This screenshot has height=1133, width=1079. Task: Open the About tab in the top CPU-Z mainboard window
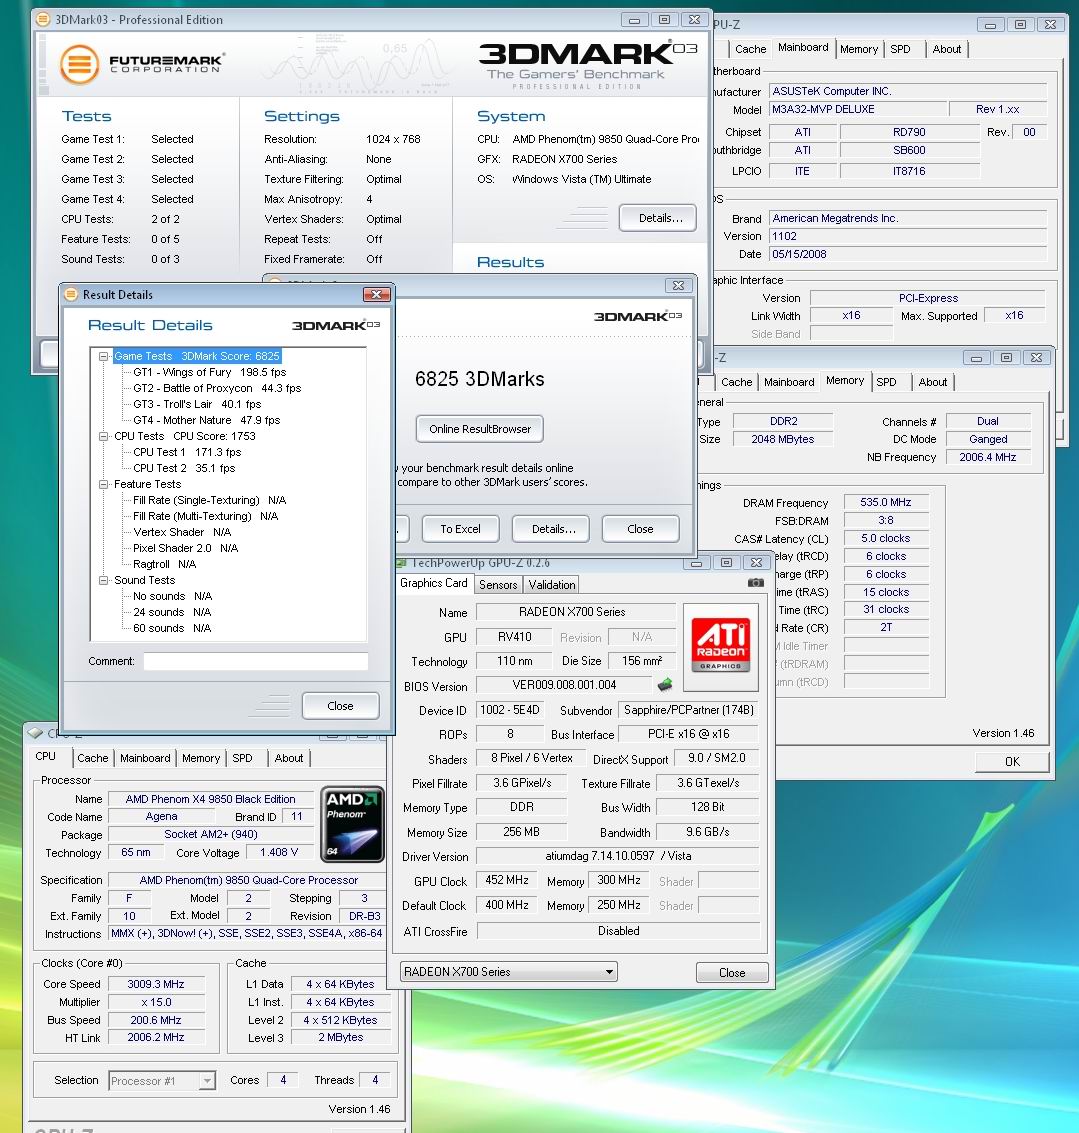947,49
